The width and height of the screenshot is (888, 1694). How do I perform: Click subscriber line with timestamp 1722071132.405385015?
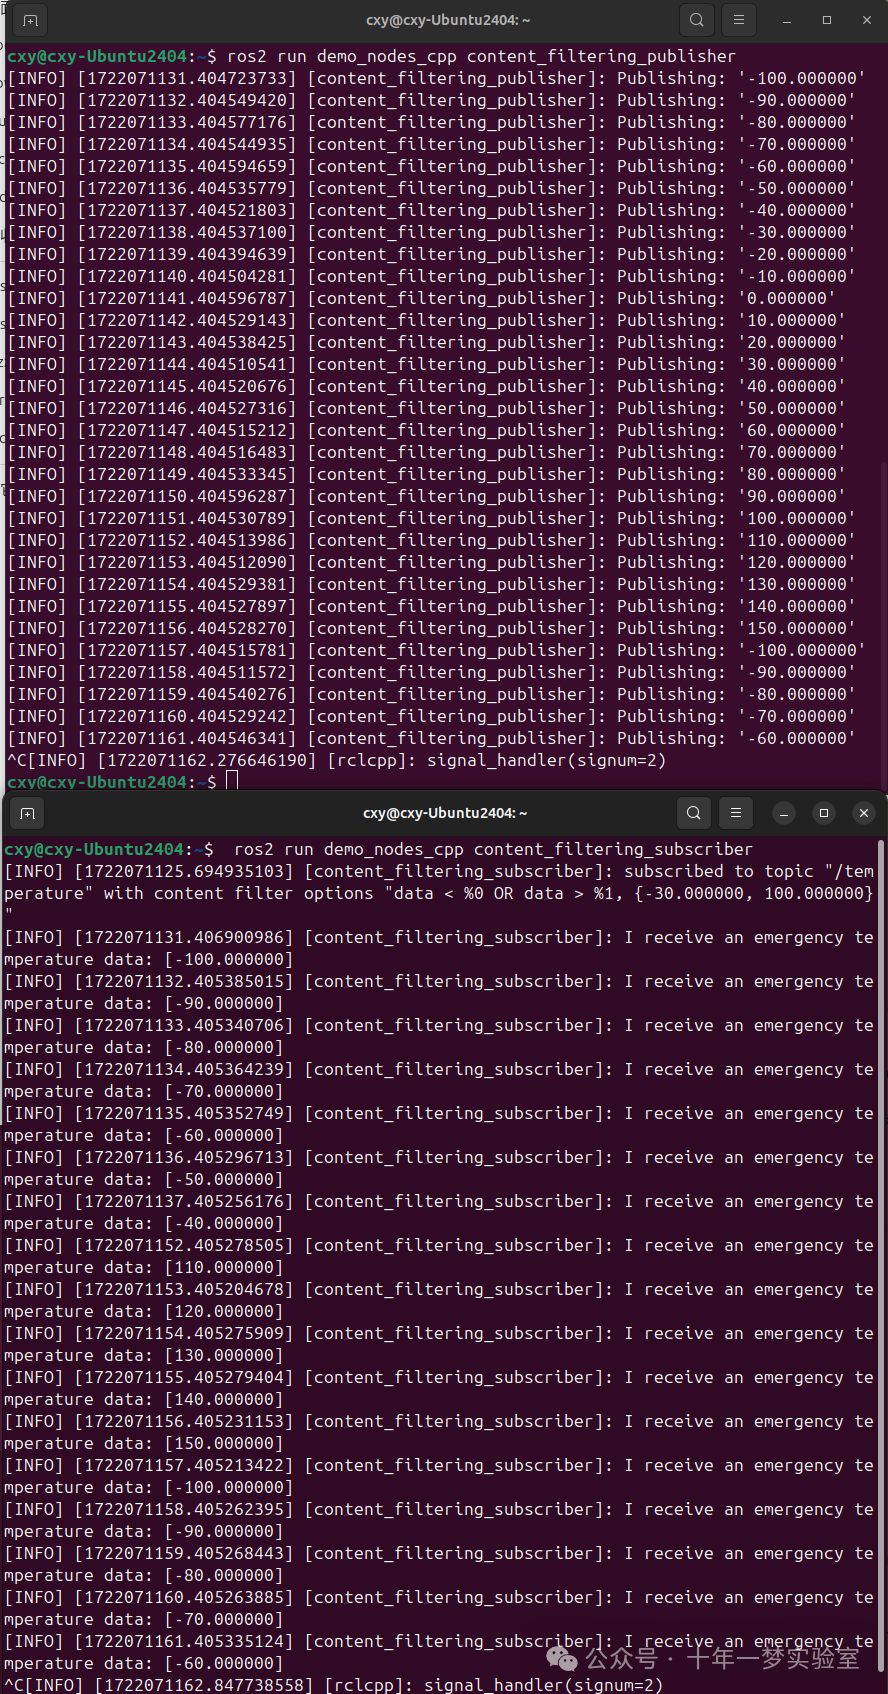click(x=440, y=992)
